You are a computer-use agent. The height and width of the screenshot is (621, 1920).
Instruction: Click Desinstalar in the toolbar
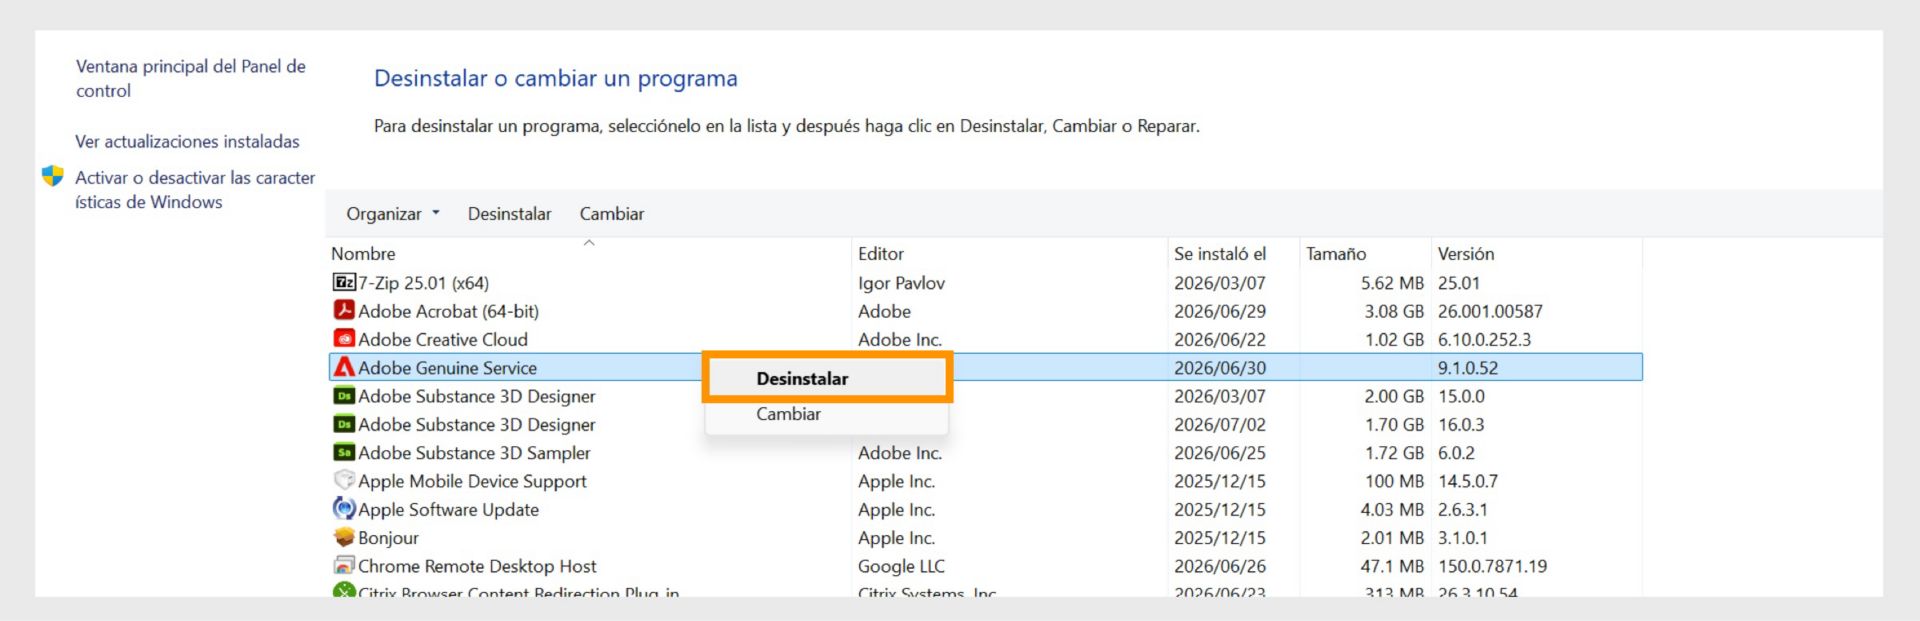tap(509, 214)
